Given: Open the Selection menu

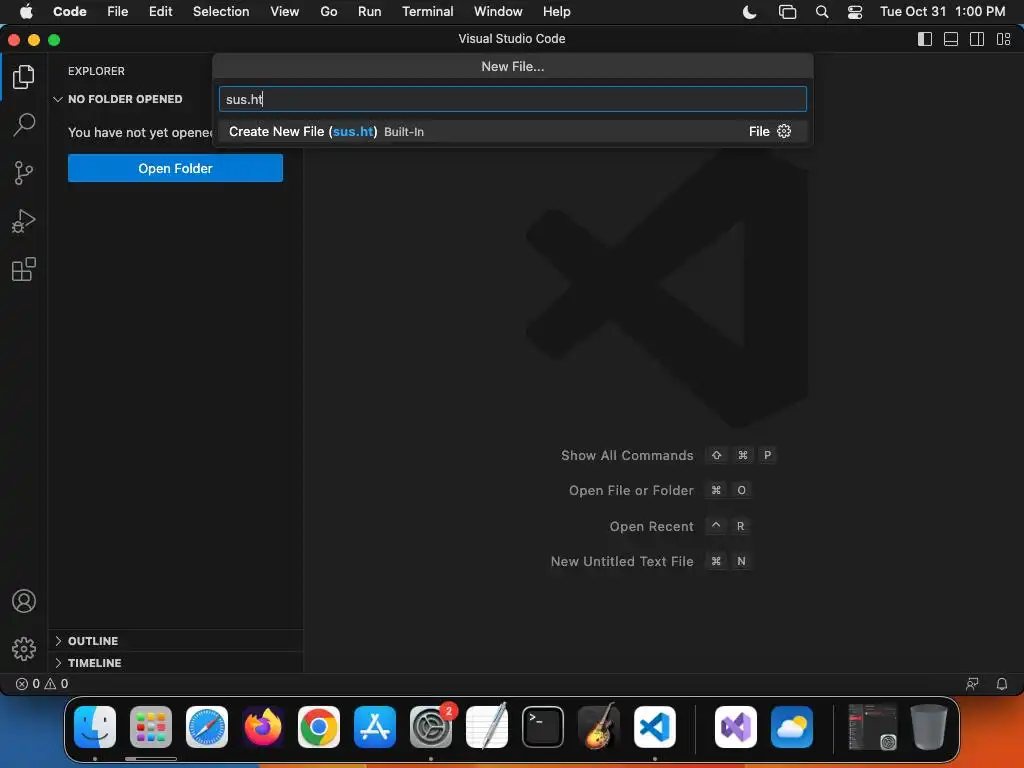Looking at the screenshot, I should point(221,12).
